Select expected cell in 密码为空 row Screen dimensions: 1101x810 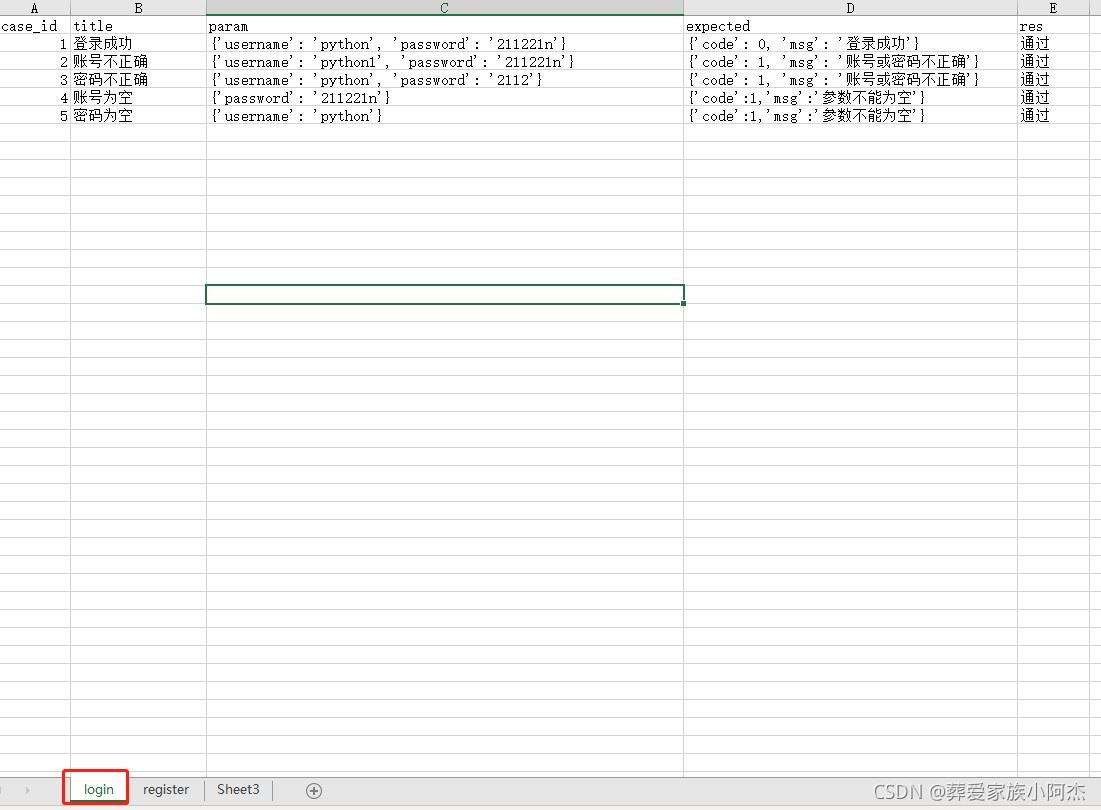pyautogui.click(x=850, y=115)
